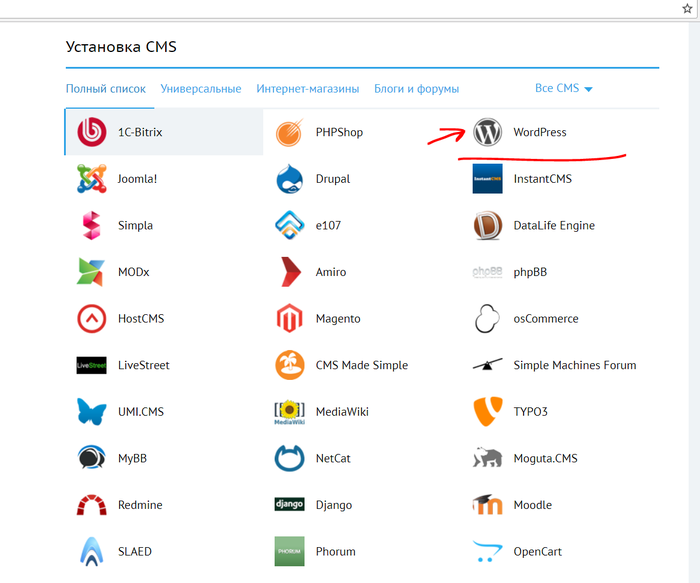Switch to 'Полный список' tab
Image resolution: width=700 pixels, height=583 pixels.
(x=106, y=89)
